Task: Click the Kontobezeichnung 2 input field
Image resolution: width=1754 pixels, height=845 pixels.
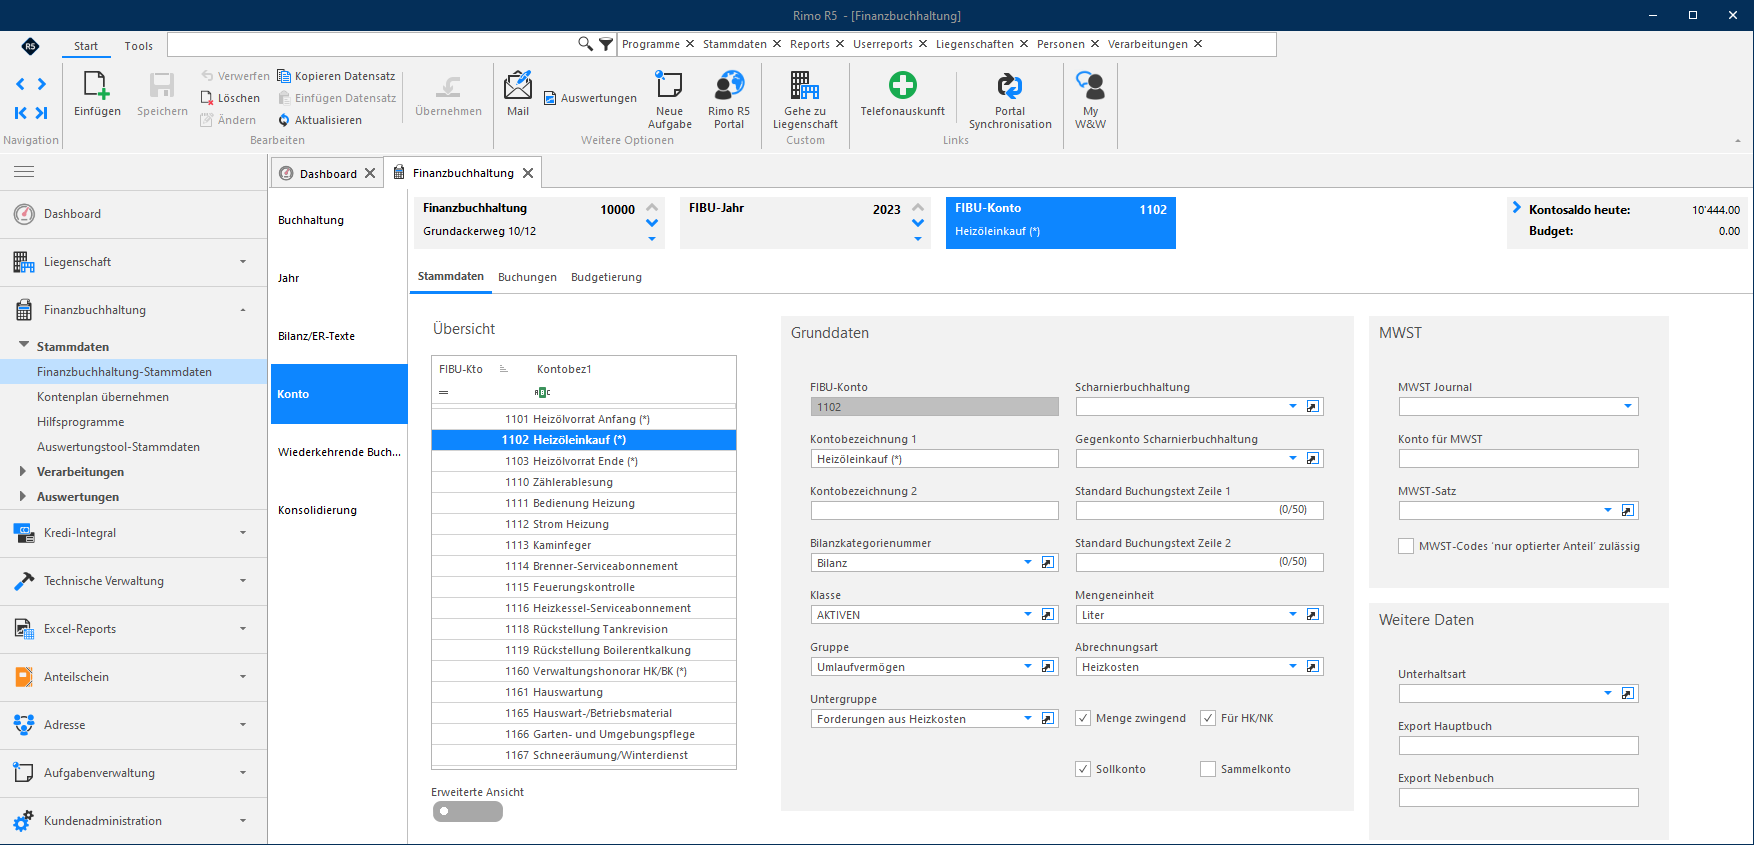Action: (934, 511)
